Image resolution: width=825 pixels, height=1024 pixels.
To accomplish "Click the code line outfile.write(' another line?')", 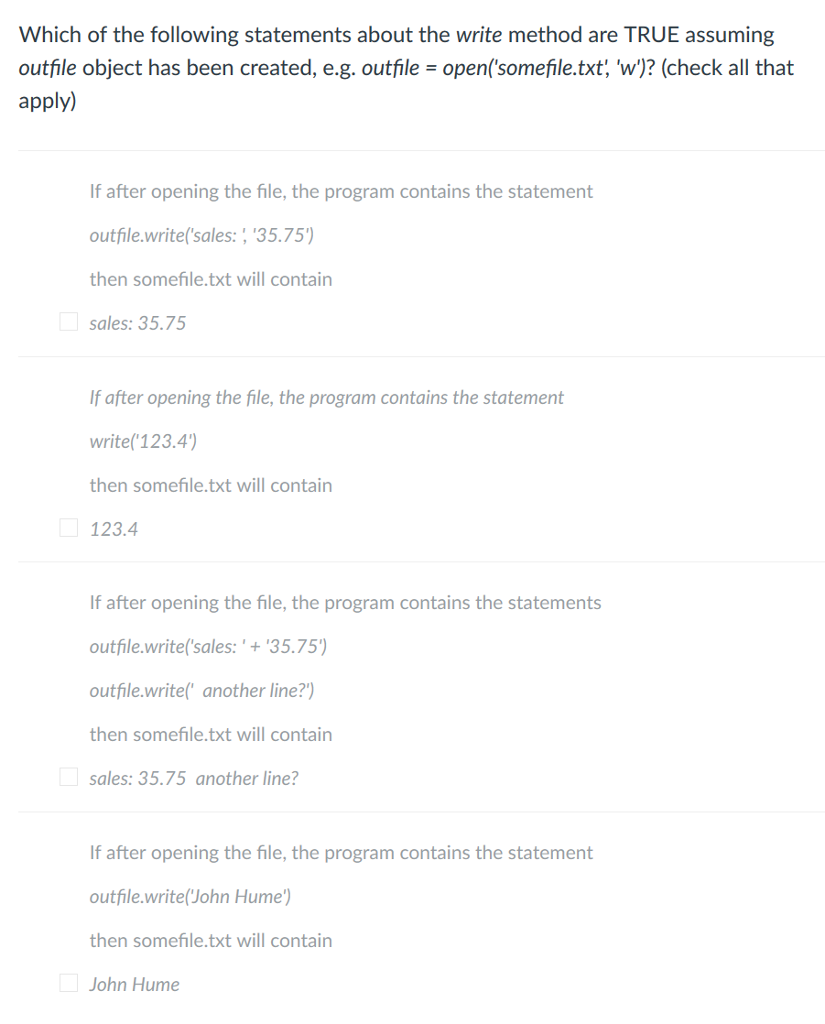I will pyautogui.click(x=202, y=690).
